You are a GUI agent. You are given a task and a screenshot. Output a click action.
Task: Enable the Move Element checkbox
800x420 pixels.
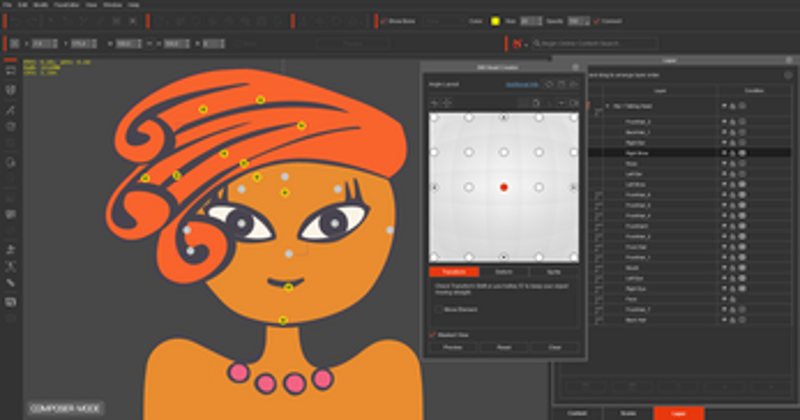coord(438,309)
